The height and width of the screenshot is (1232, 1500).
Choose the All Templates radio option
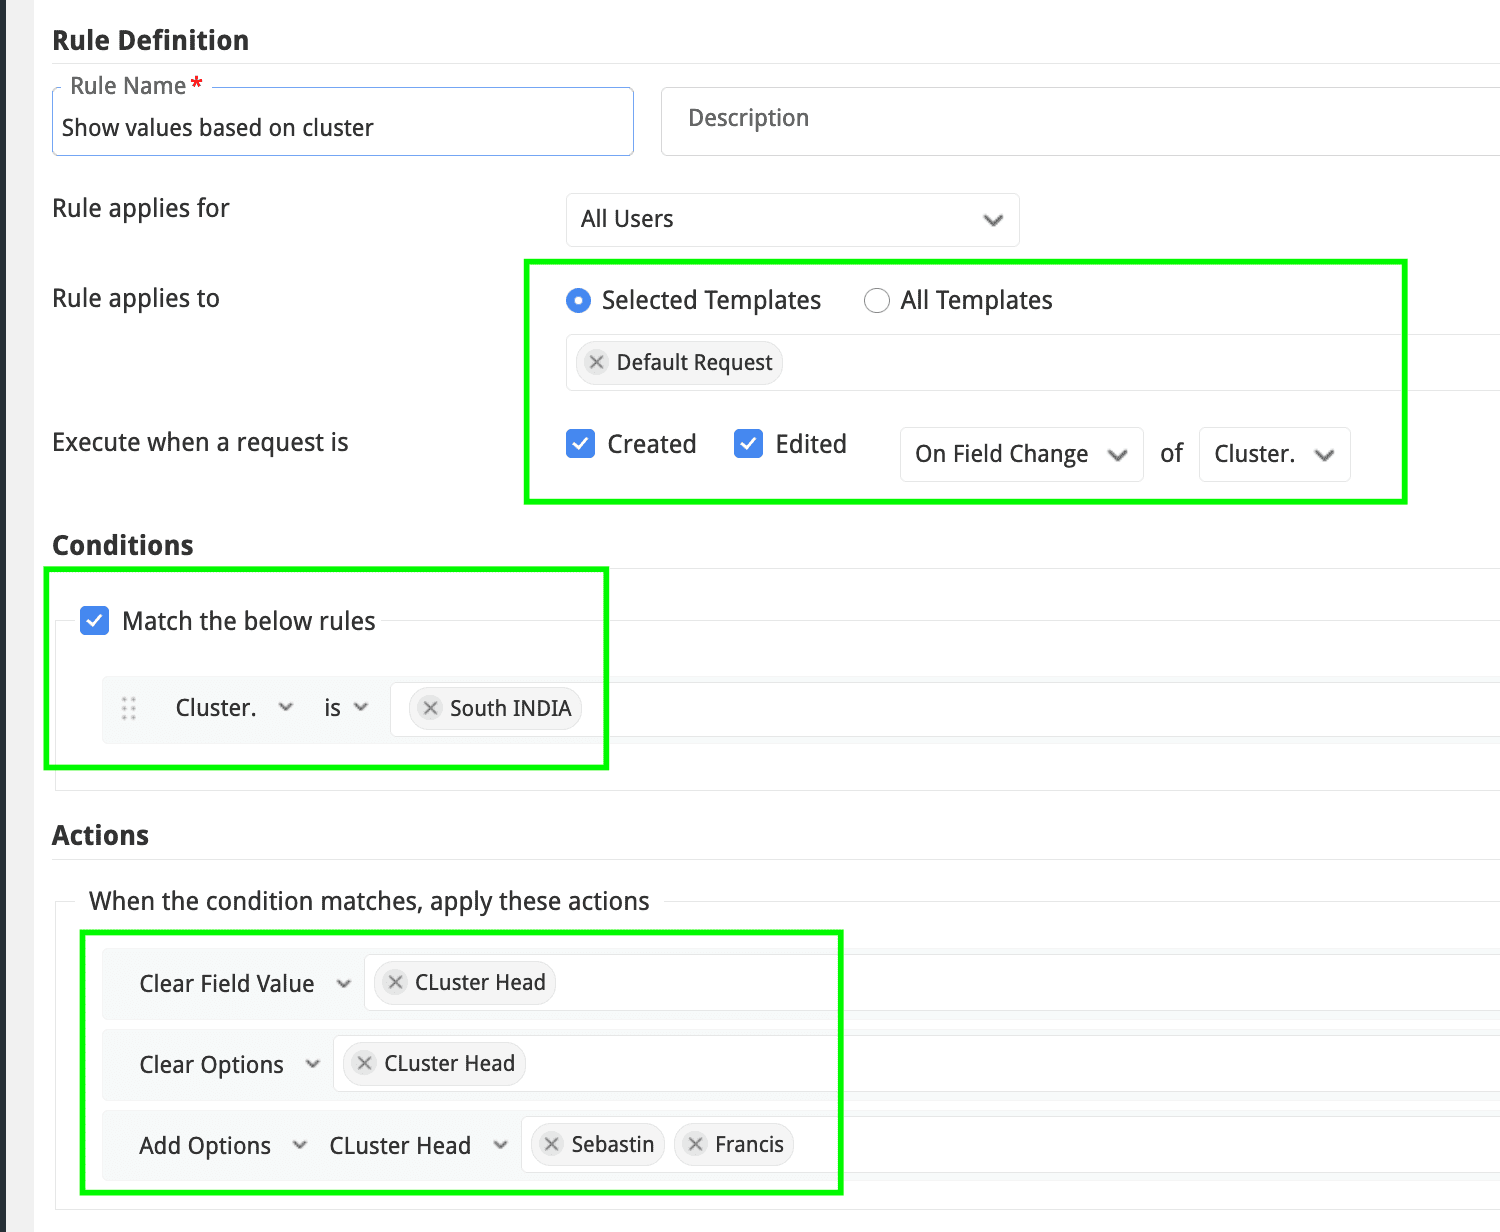coord(877,300)
